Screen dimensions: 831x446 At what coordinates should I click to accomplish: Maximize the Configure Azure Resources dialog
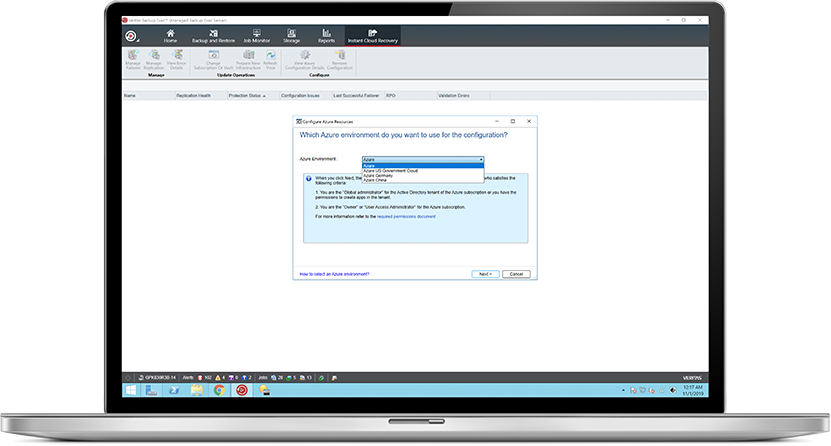click(512, 121)
